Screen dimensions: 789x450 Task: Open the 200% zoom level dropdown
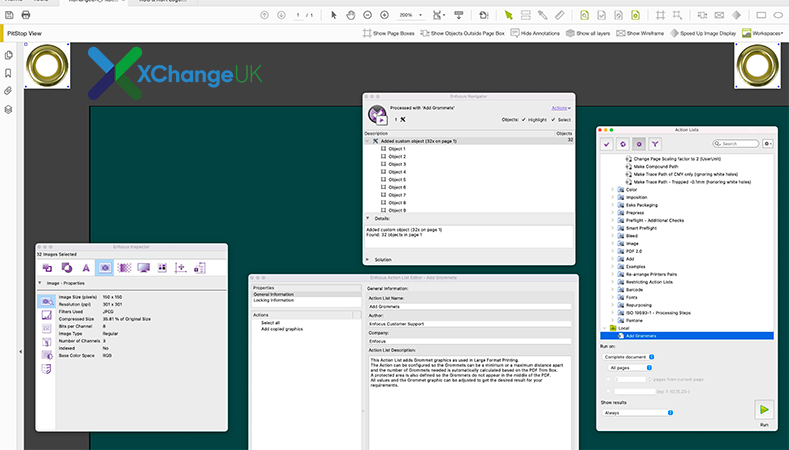click(x=411, y=15)
